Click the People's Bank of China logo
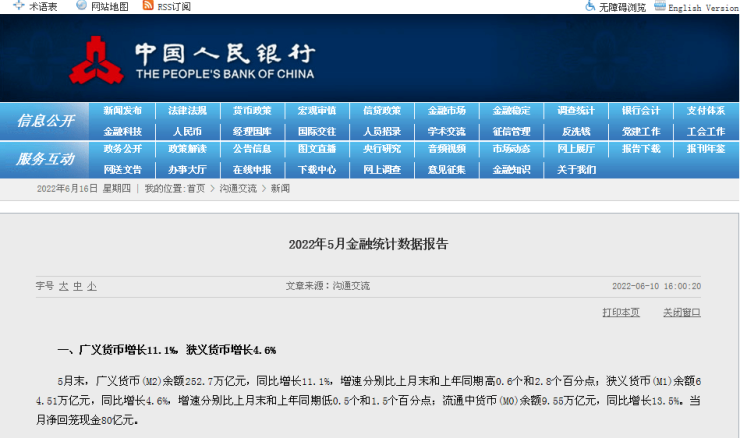This screenshot has height=438, width=740. pyautogui.click(x=96, y=60)
